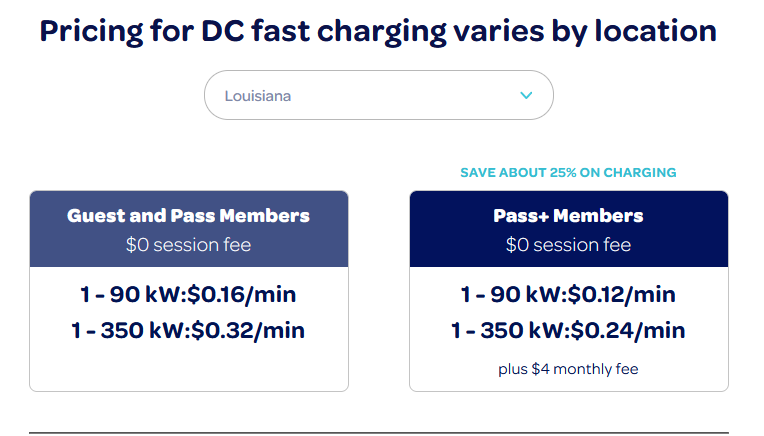Click the plus $4 monthly fee note

(568, 369)
